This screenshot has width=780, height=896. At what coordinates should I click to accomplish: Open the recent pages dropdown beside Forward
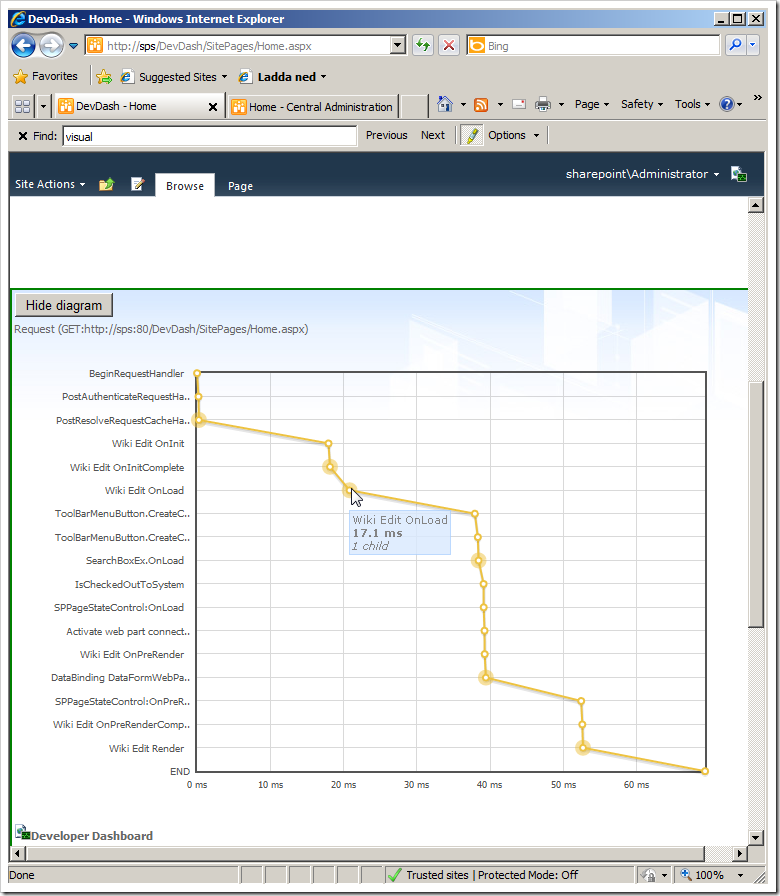tap(74, 46)
